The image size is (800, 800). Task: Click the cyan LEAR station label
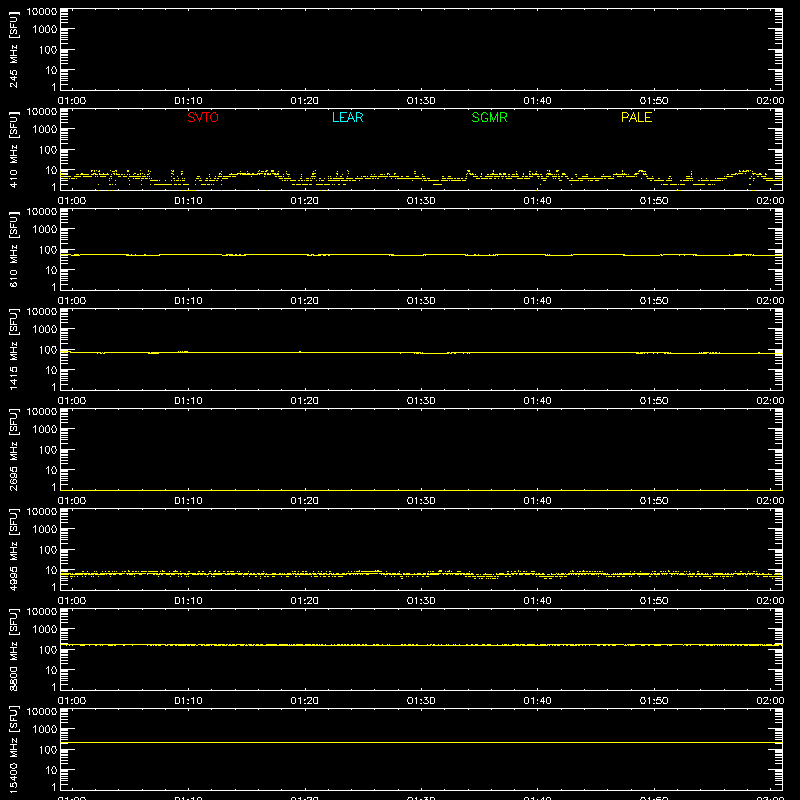(x=347, y=117)
